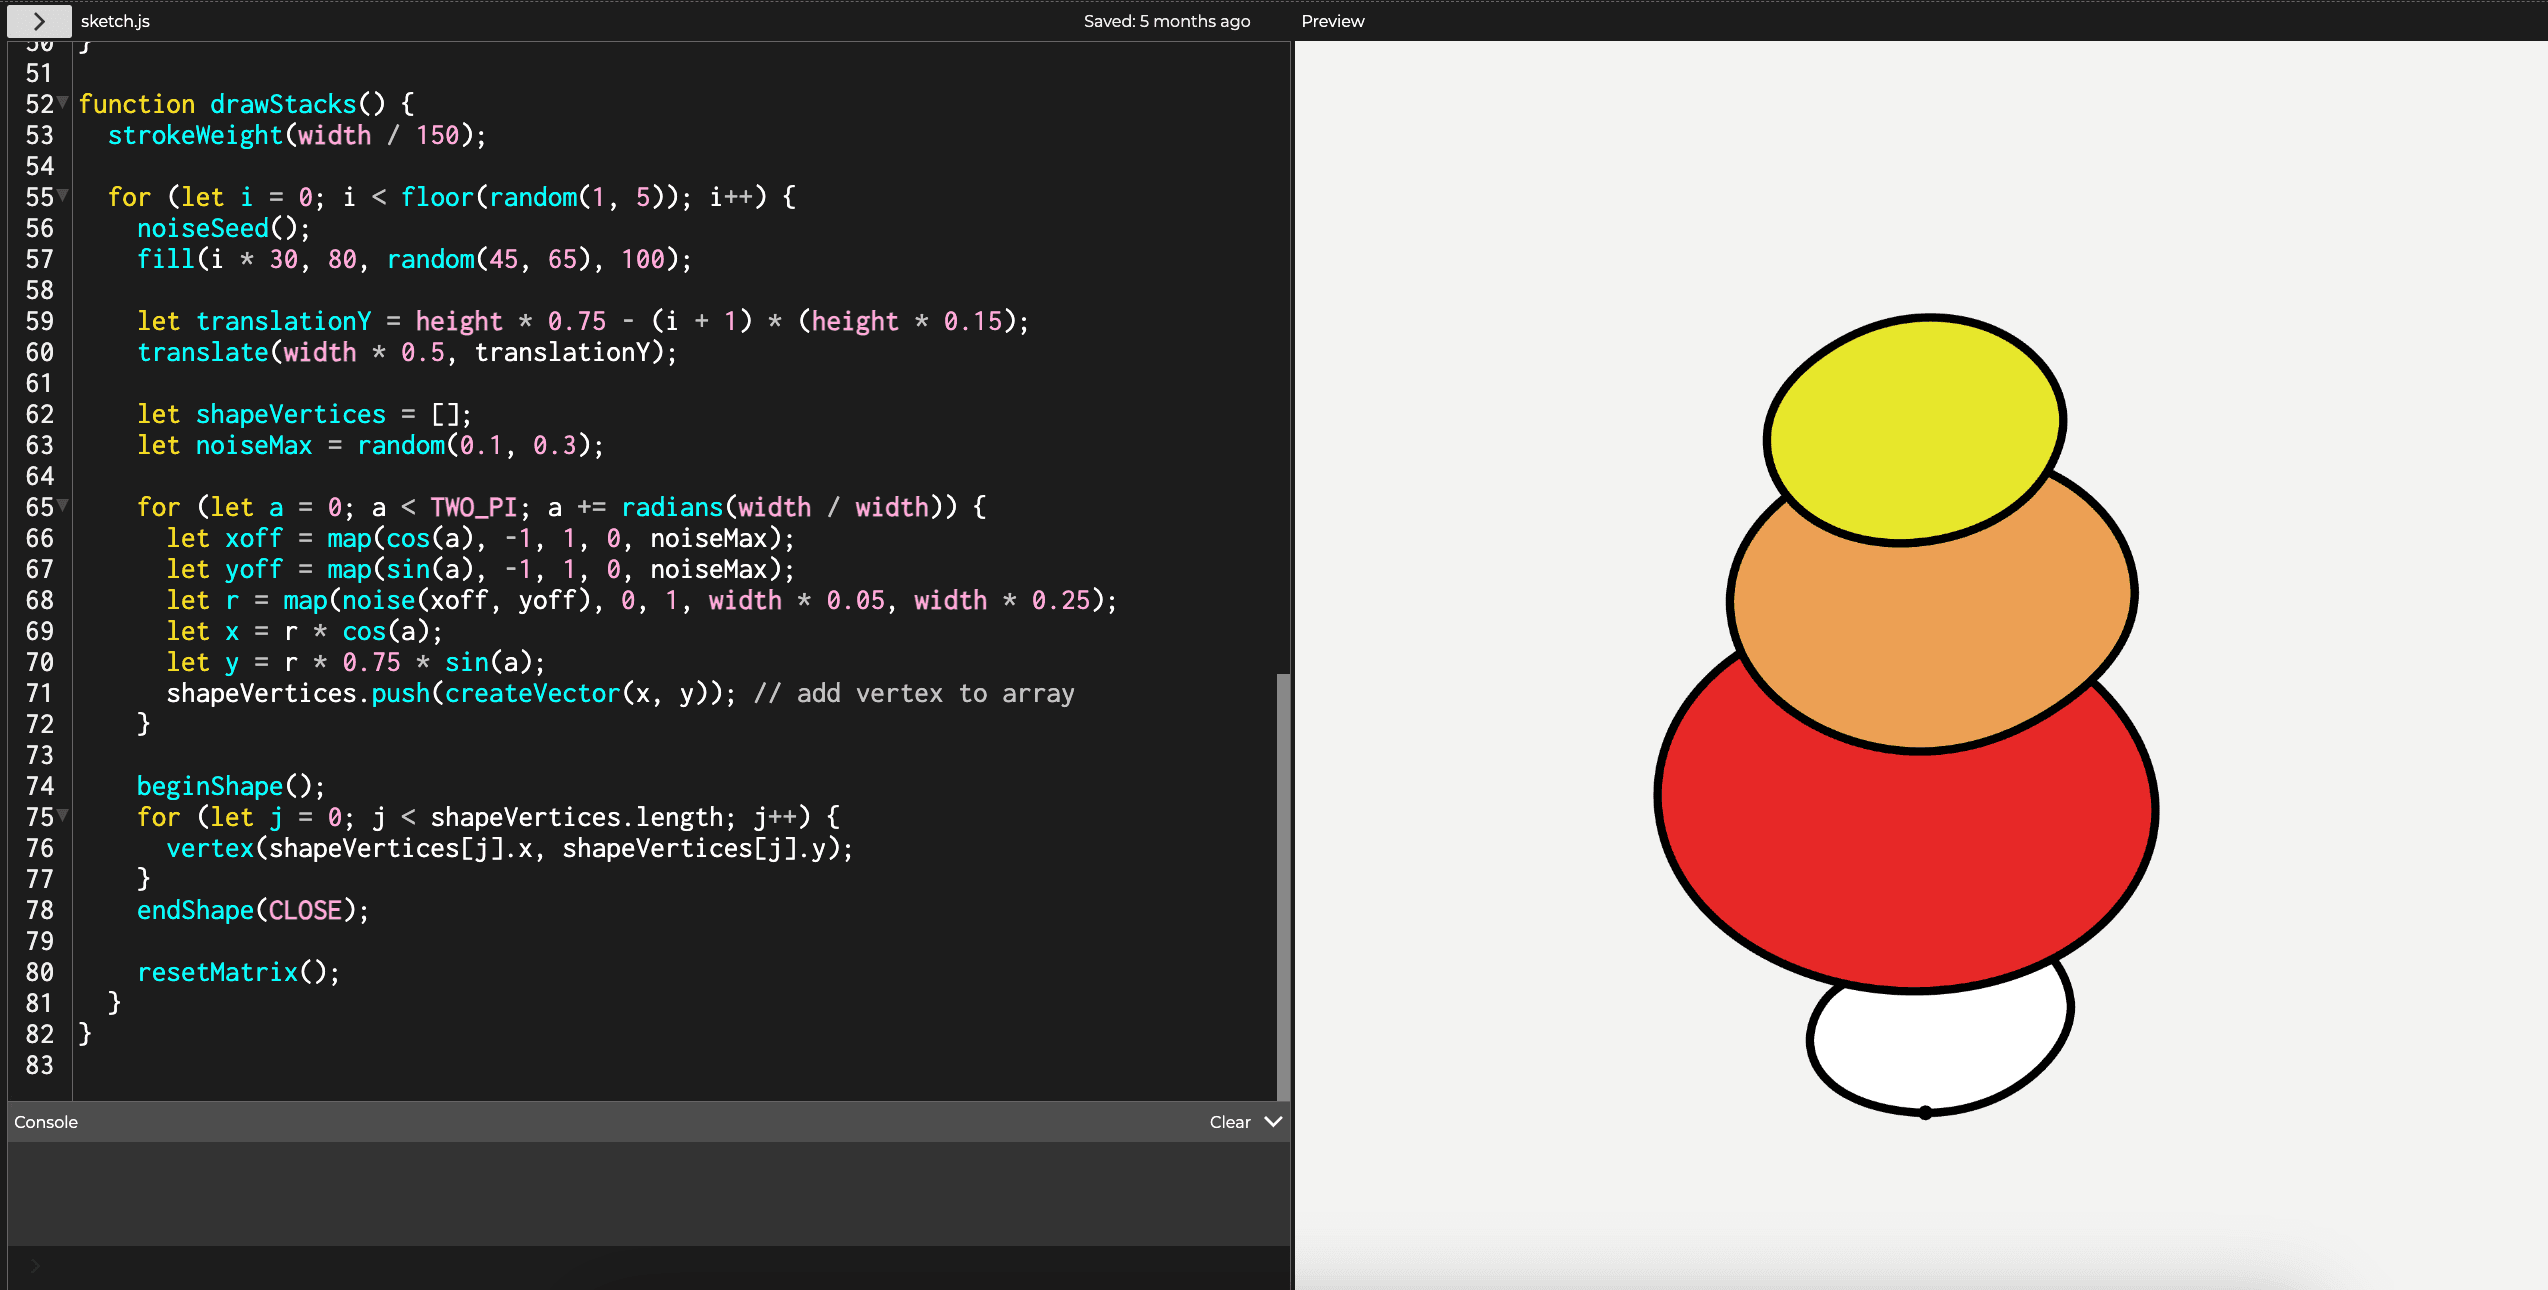Viewport: 2548px width, 1290px height.
Task: Click the Console panel label
Action: coord(46,1122)
